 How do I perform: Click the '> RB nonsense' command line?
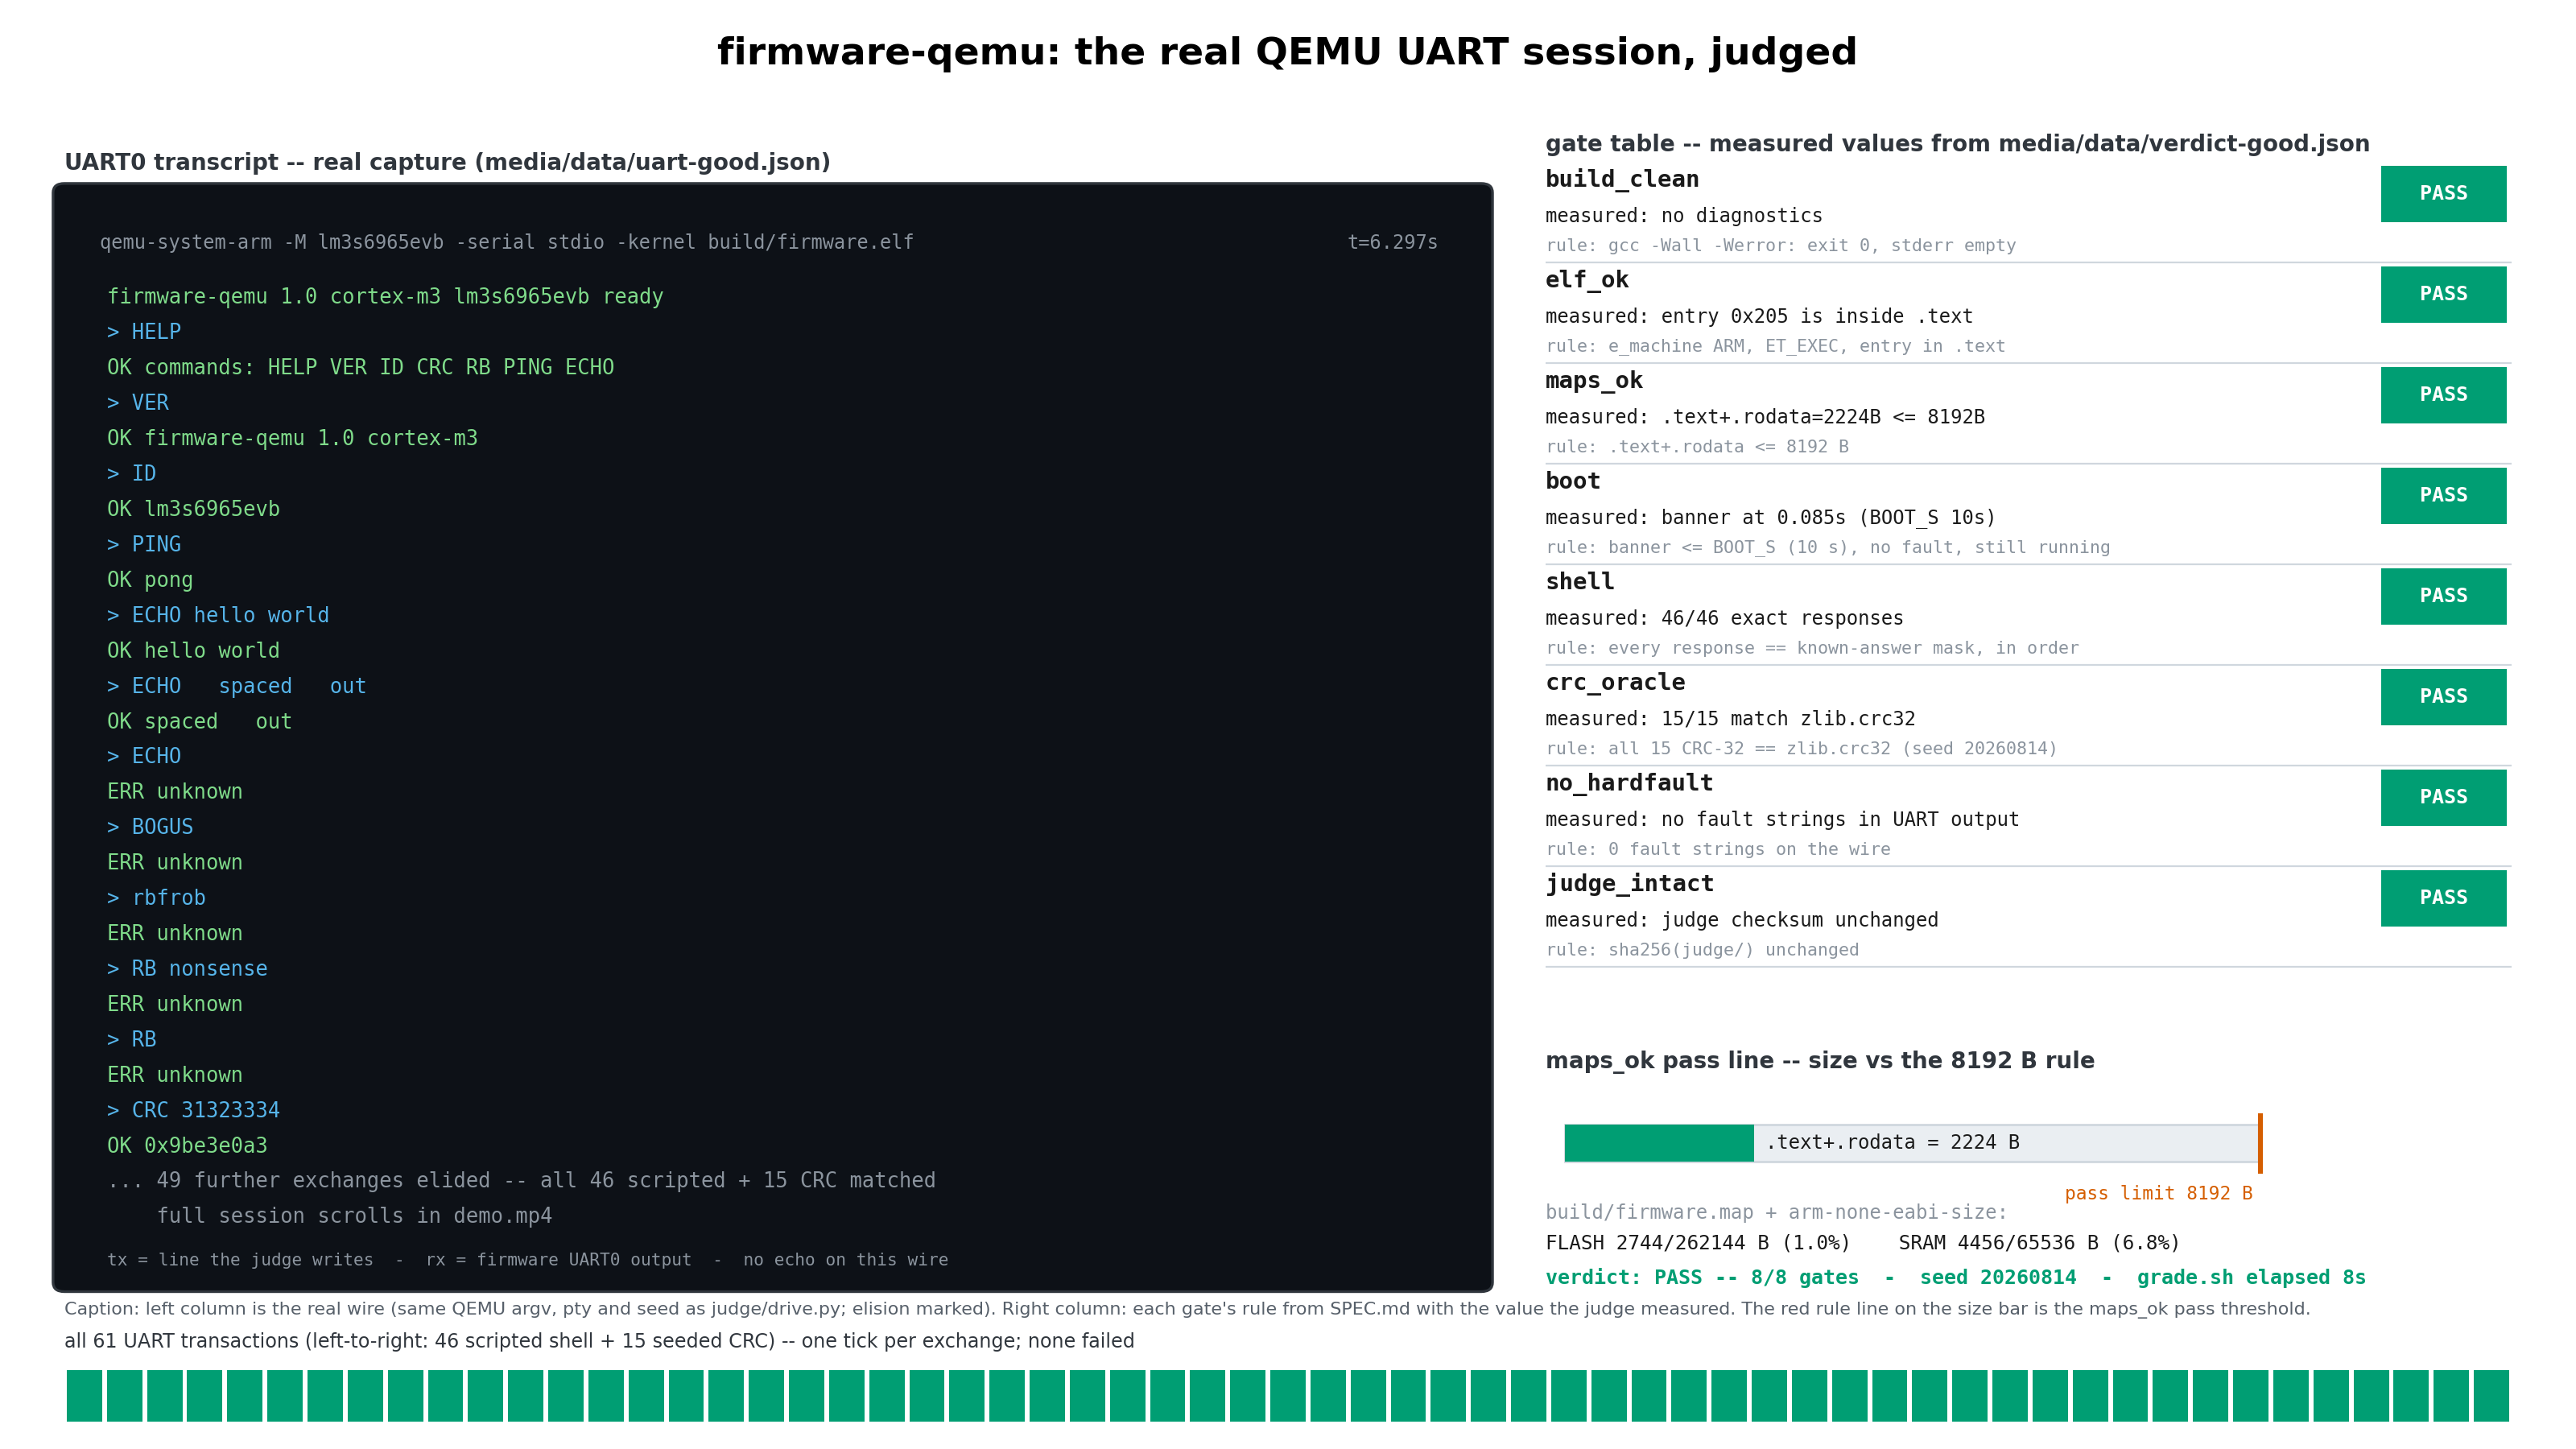pyautogui.click(x=187, y=969)
